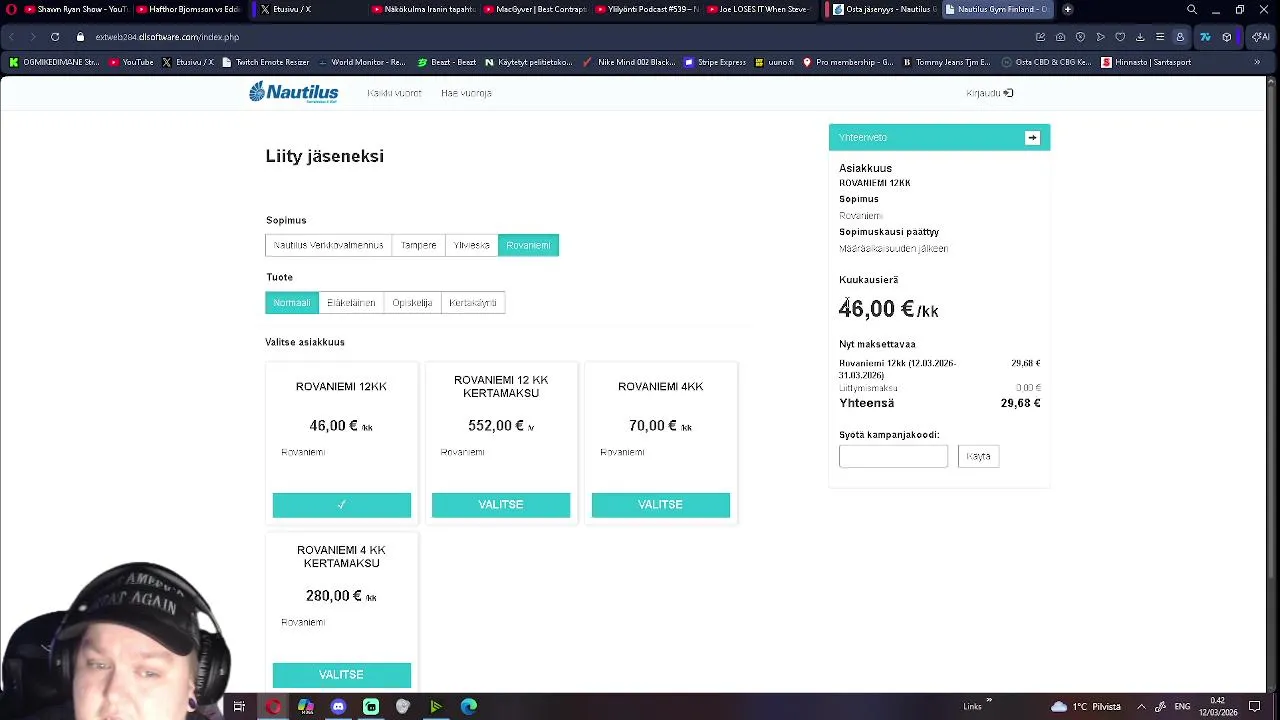The height and width of the screenshot is (720, 1280).
Task: Click the Yhteensä 29,68 € total amount
Action: click(x=1020, y=403)
